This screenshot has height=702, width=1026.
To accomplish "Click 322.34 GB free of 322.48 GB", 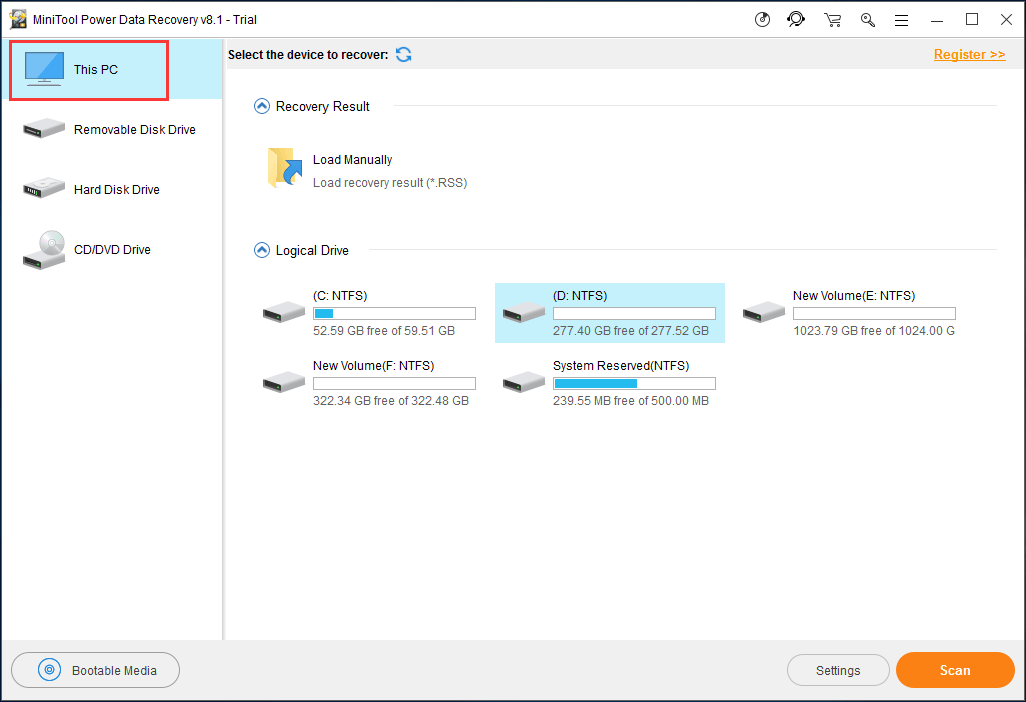I will tap(391, 400).
